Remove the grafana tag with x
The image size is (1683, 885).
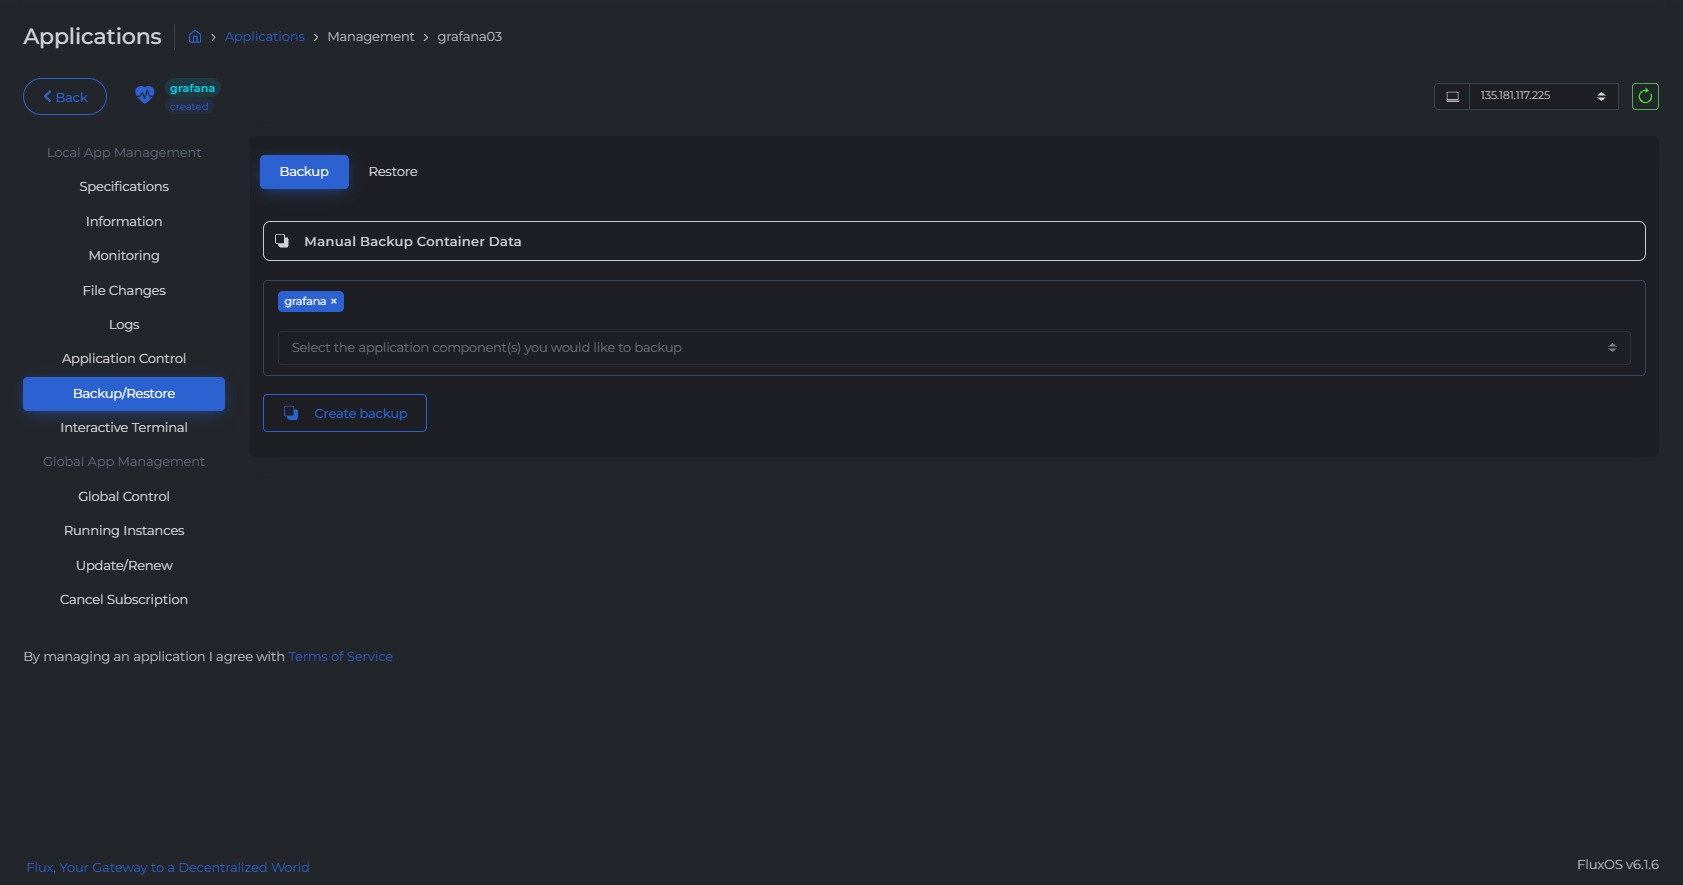[x=334, y=301]
